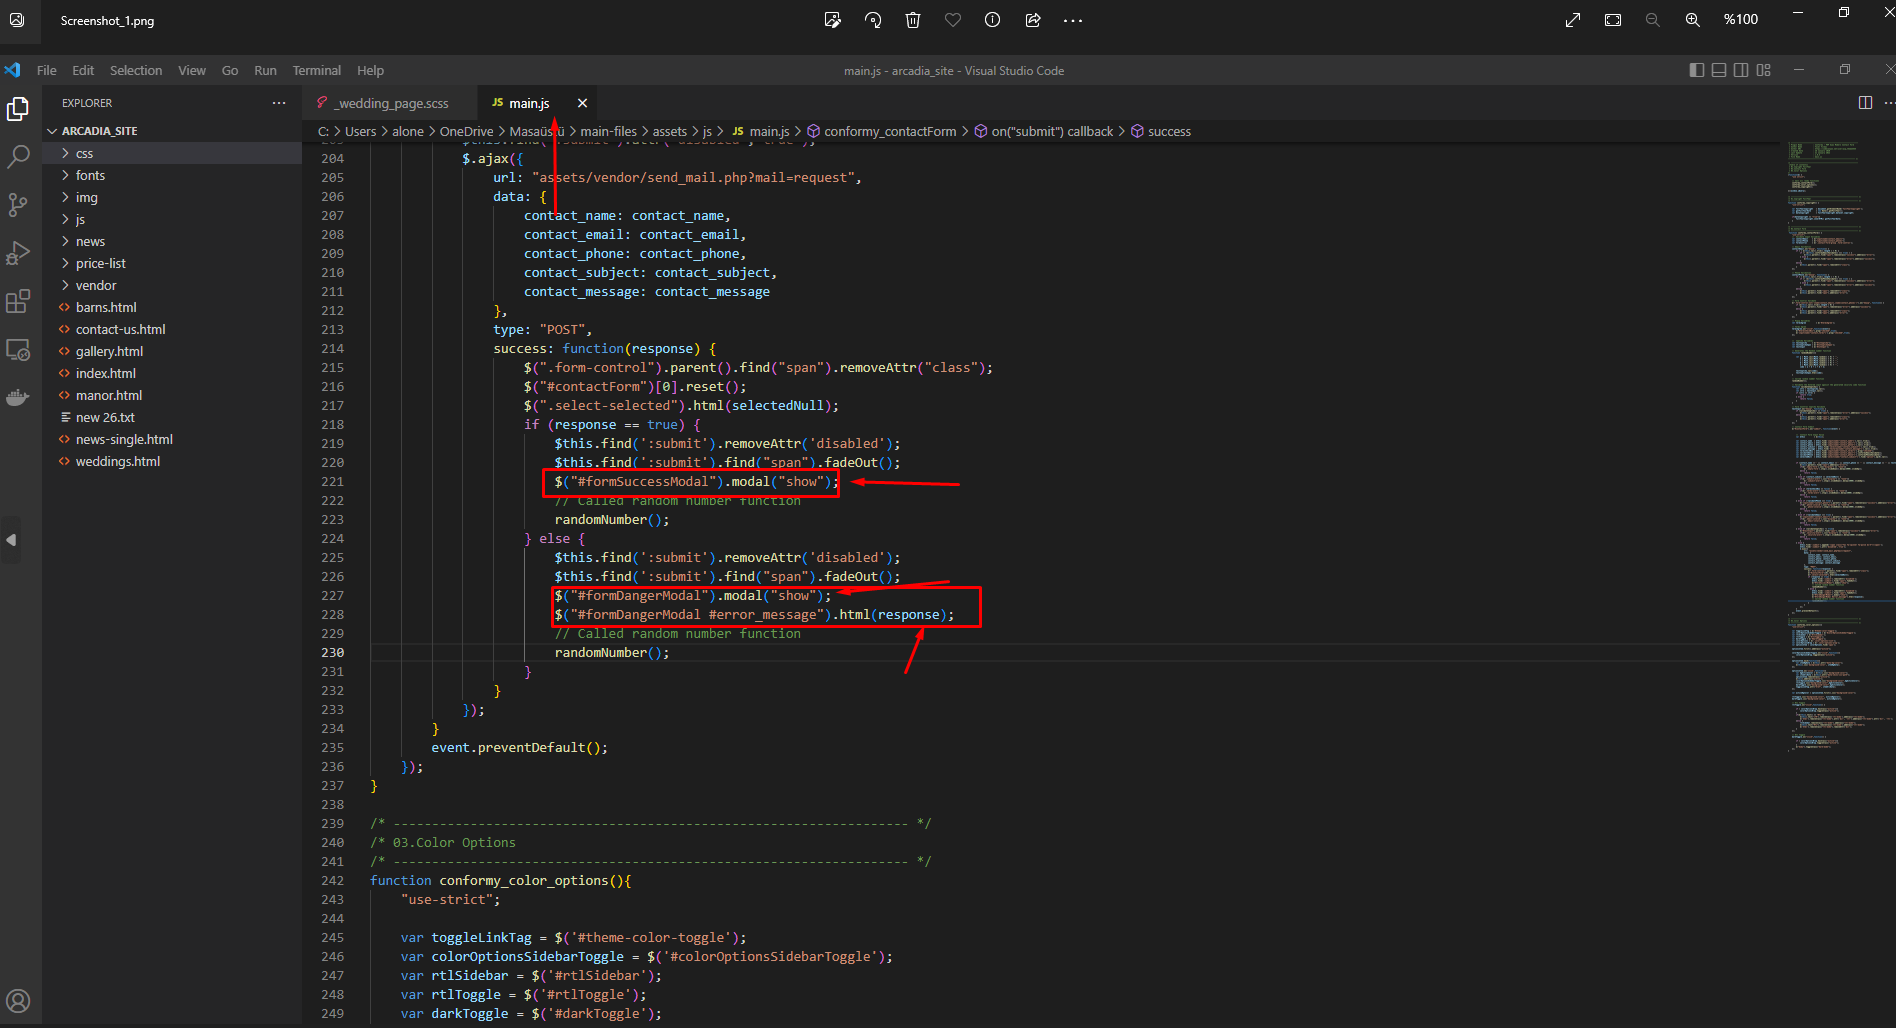Viewport: 1896px width, 1028px height.
Task: Open the editor More Actions menu
Action: 1889,103
